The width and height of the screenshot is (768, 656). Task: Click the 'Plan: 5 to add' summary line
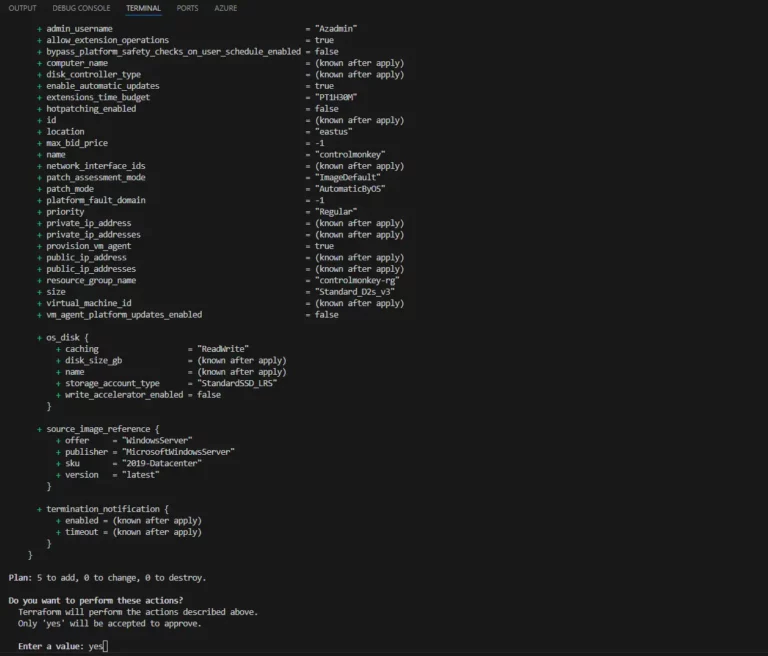click(x=107, y=578)
